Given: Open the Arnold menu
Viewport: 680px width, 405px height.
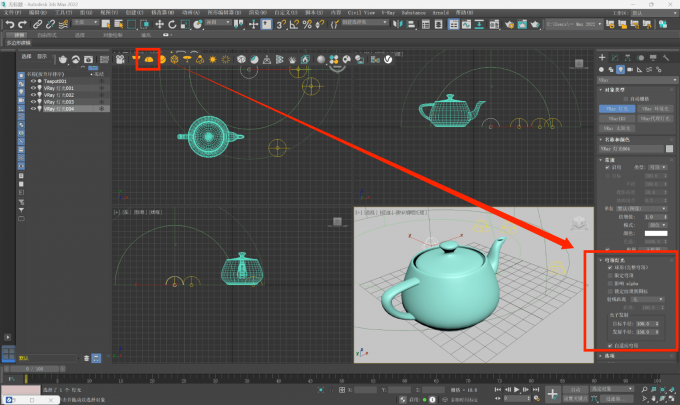Looking at the screenshot, I should point(440,13).
